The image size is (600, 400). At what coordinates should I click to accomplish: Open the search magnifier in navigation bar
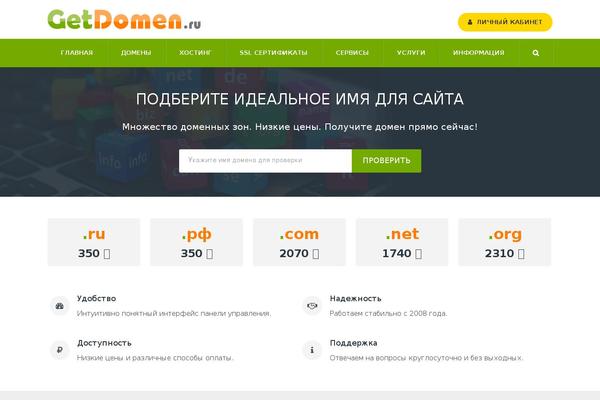(536, 53)
